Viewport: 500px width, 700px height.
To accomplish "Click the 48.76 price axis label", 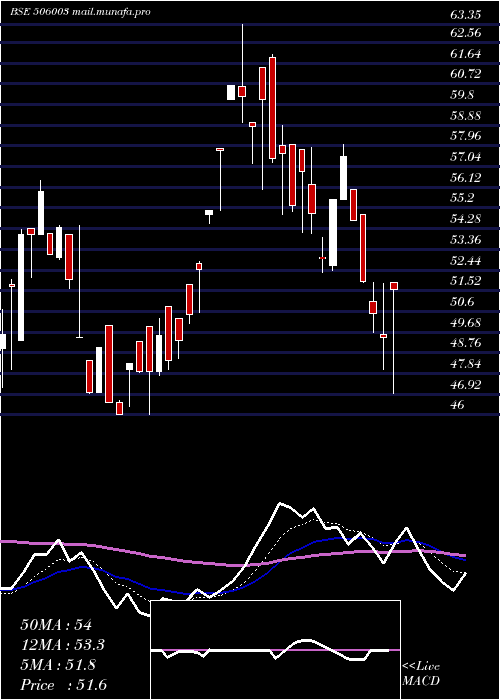I will [x=466, y=342].
